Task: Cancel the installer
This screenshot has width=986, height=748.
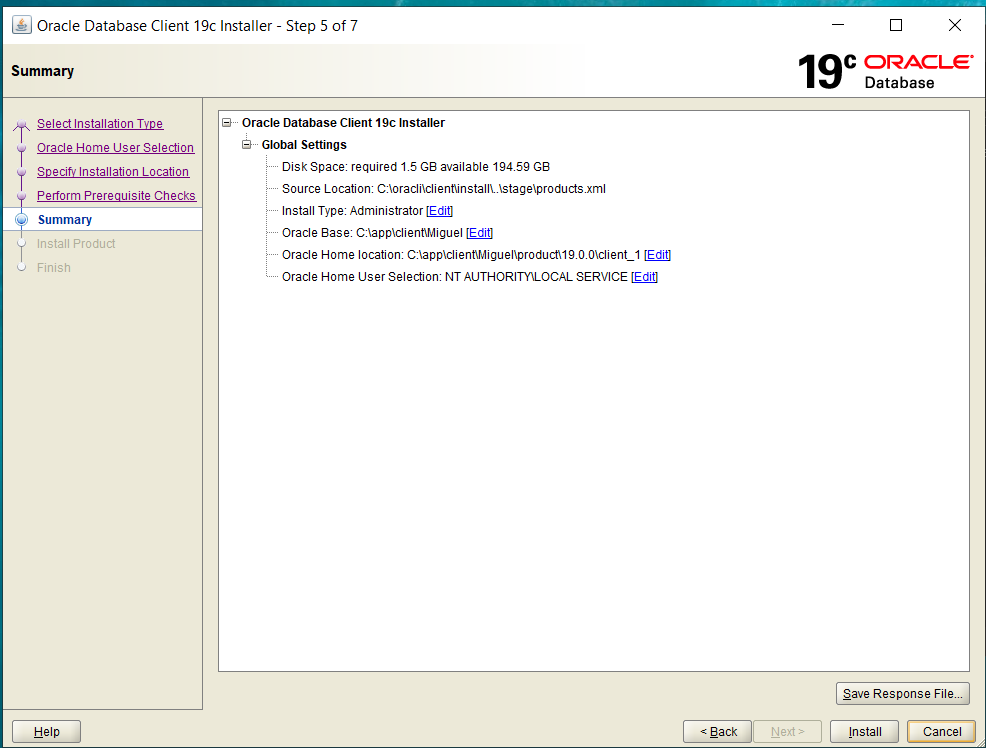Action: pos(941,732)
